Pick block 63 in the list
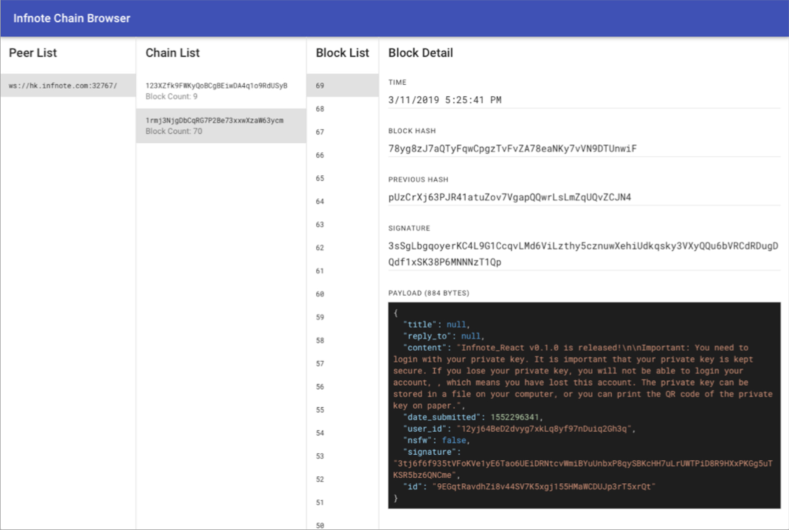This screenshot has height=530, width=789. tap(342, 225)
